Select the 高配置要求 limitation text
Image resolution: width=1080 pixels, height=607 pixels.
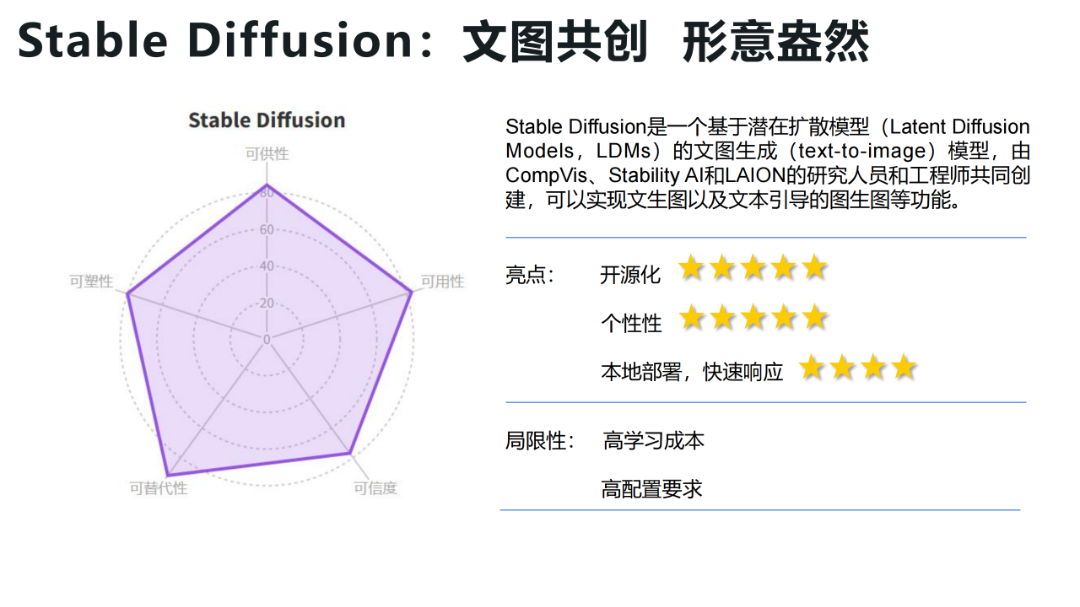point(652,489)
